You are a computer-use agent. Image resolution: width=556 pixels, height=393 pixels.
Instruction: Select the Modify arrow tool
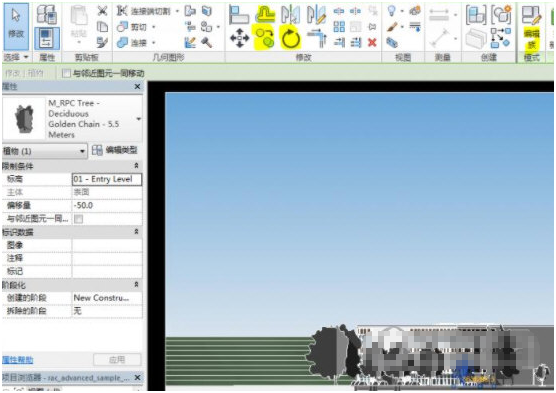coord(16,26)
